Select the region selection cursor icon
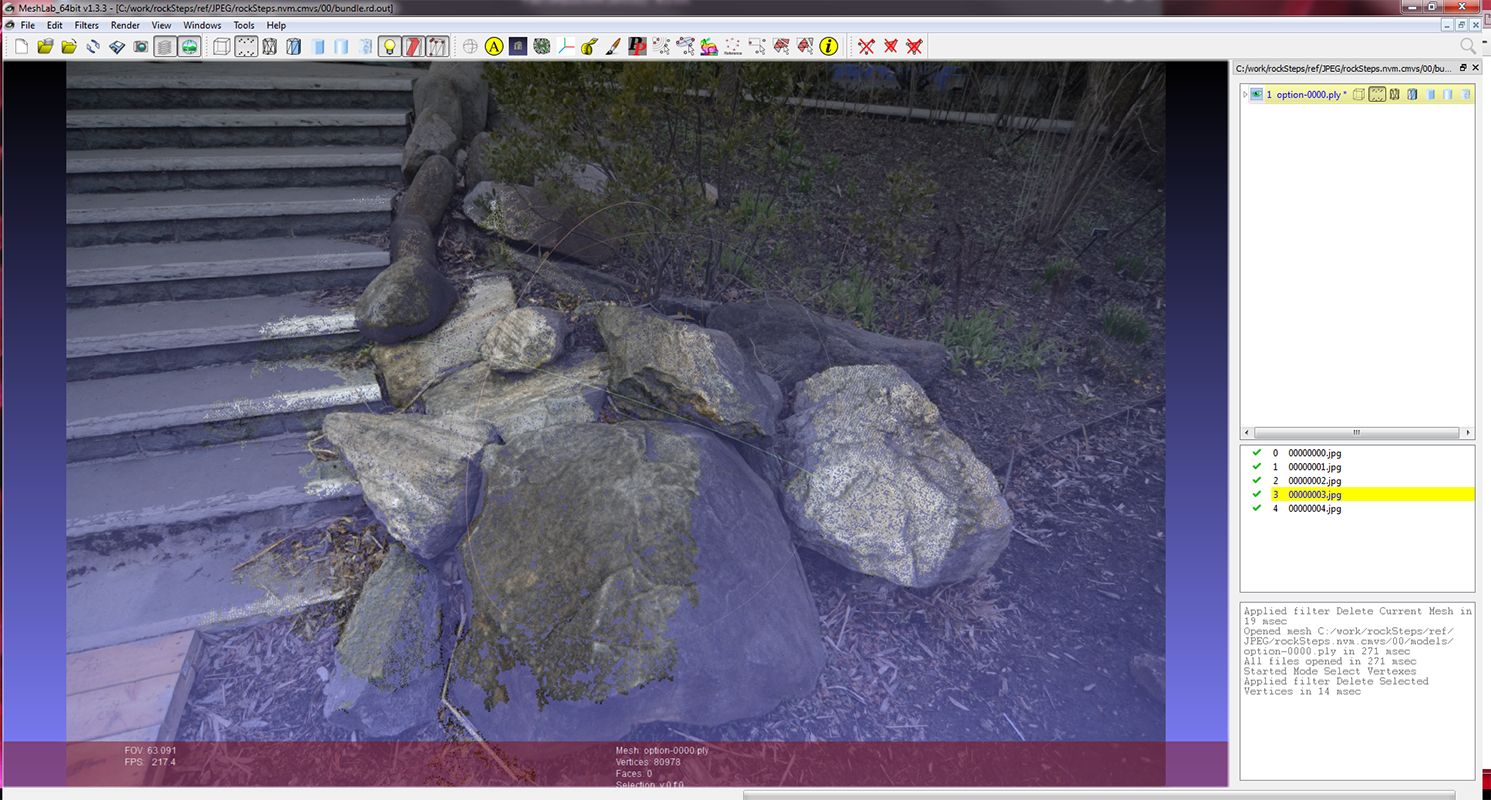Image resolution: width=1491 pixels, height=800 pixels. (685, 46)
